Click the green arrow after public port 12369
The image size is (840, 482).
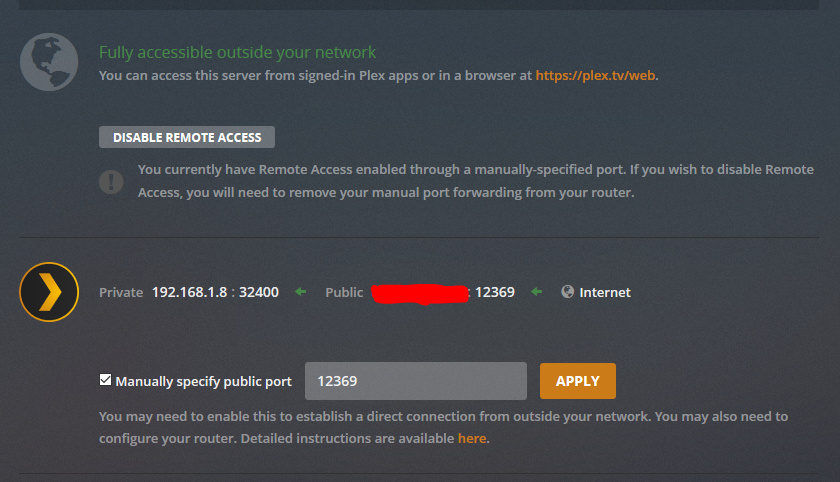point(537,292)
